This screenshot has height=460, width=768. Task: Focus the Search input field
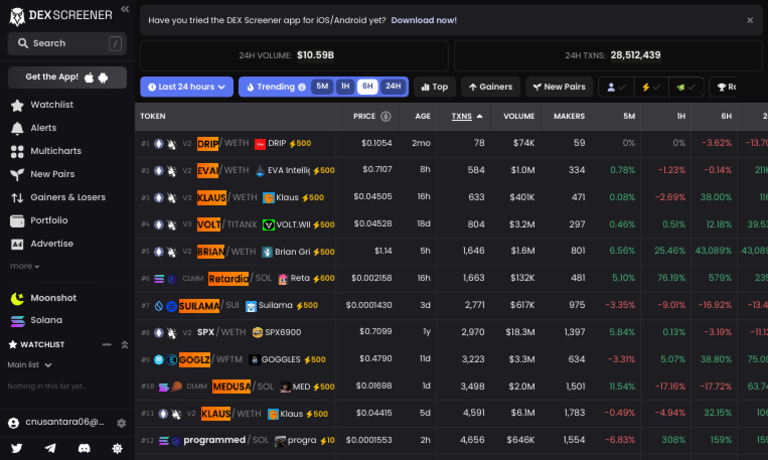[x=67, y=44]
